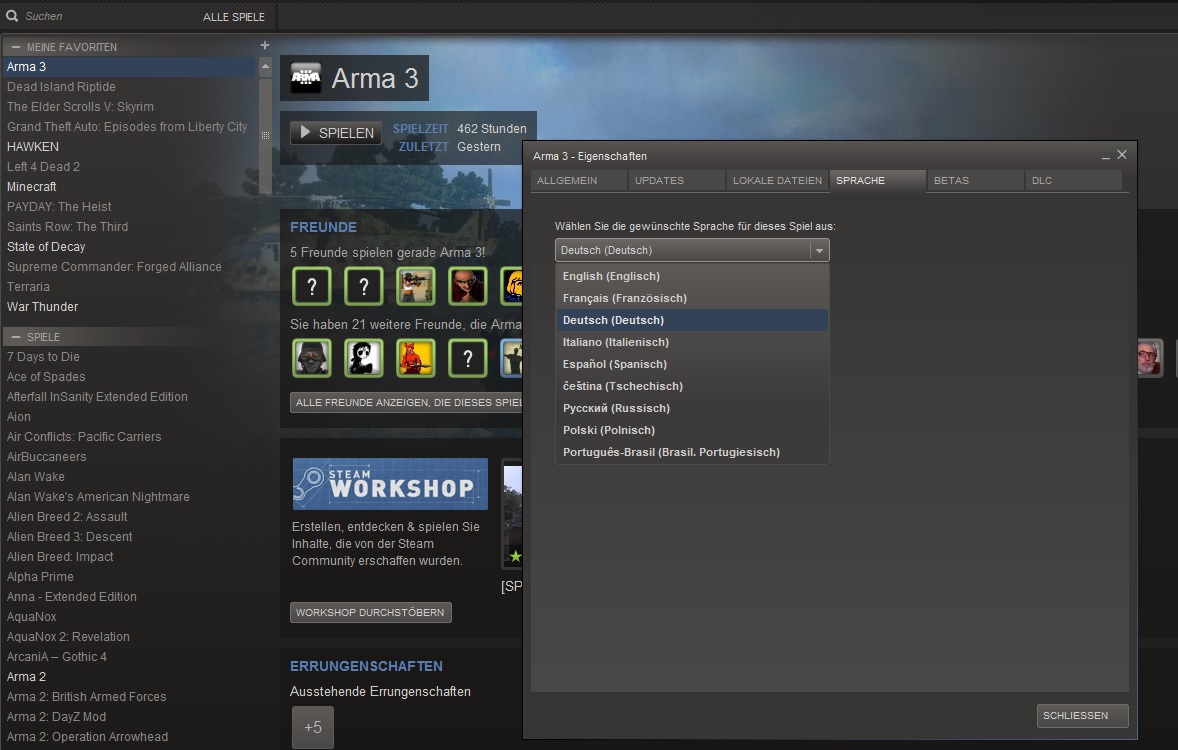
Task: Choose Español (Spanisch) from language list
Action: tap(692, 364)
